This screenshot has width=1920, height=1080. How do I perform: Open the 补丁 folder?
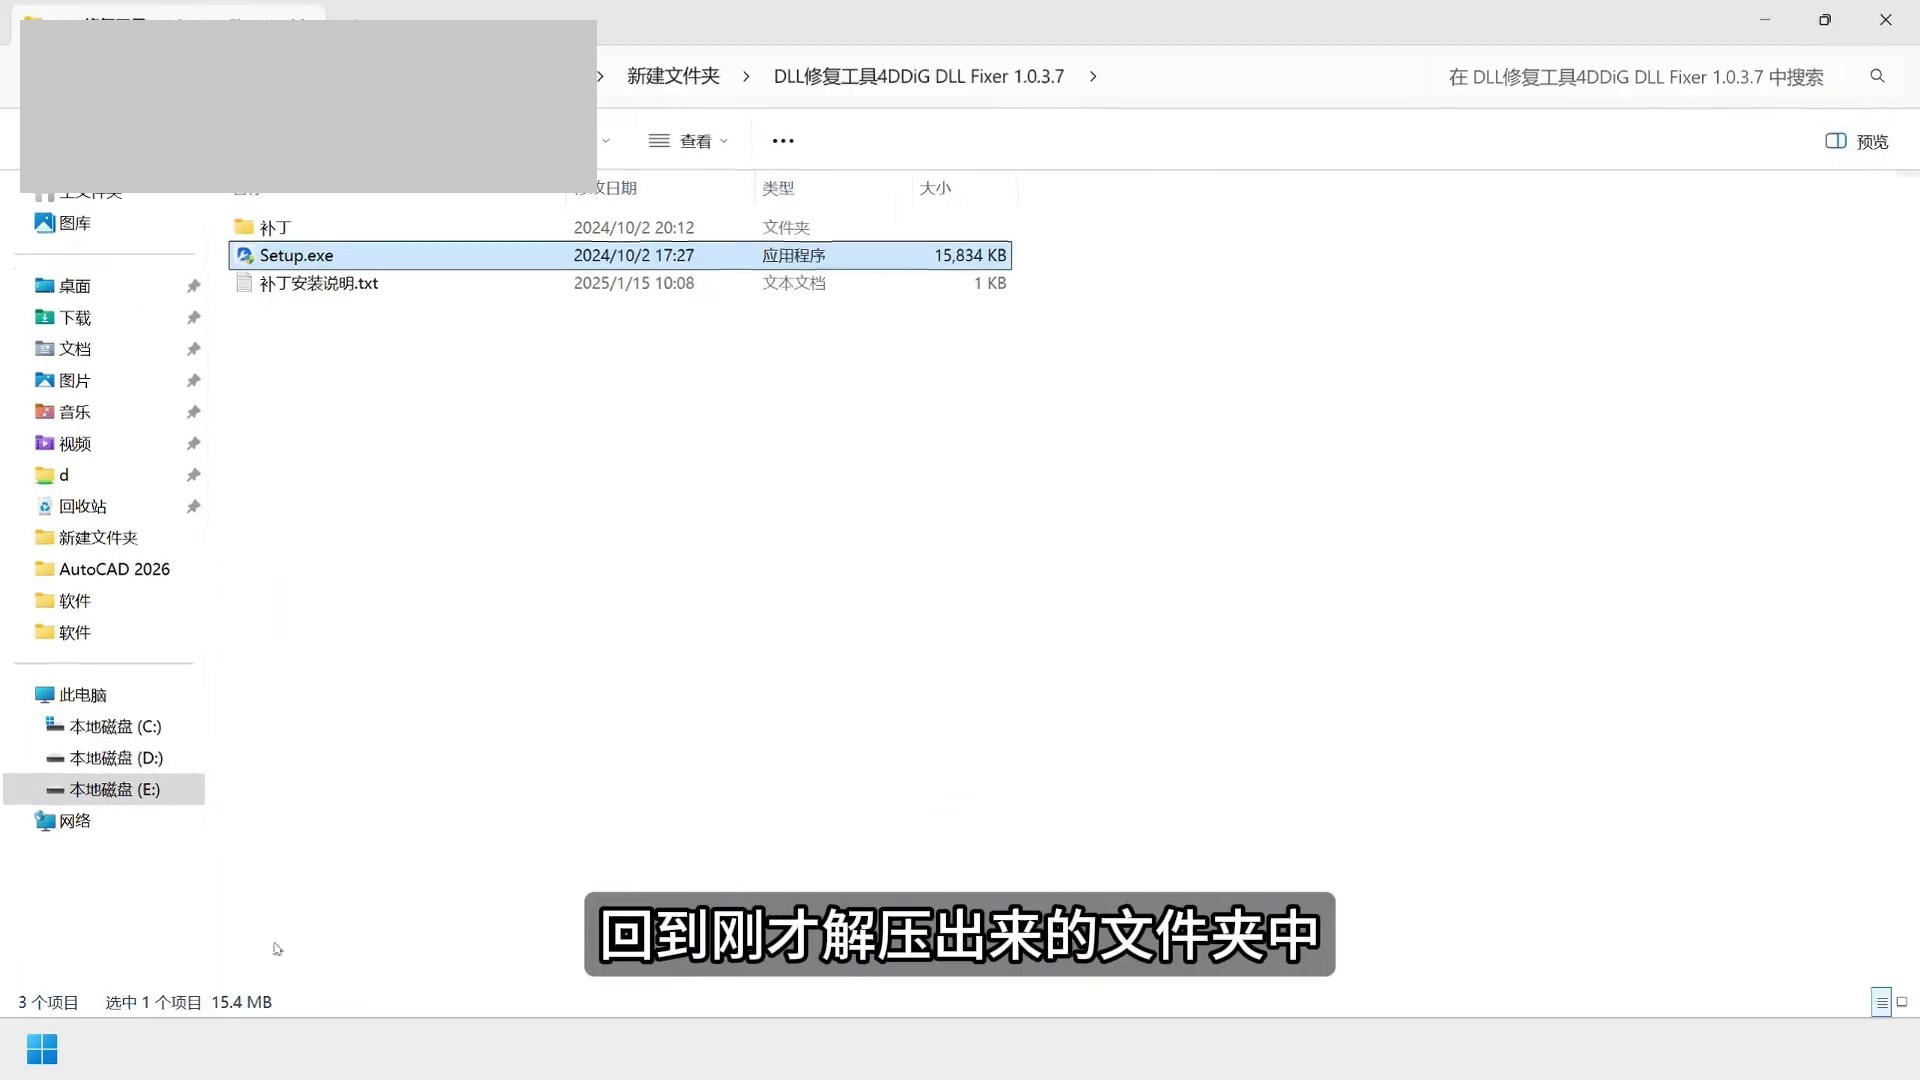tap(275, 227)
